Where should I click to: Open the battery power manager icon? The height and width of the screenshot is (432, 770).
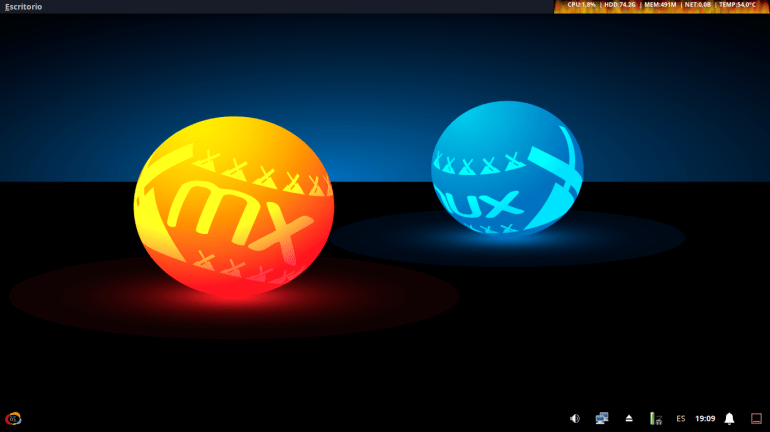(655, 418)
